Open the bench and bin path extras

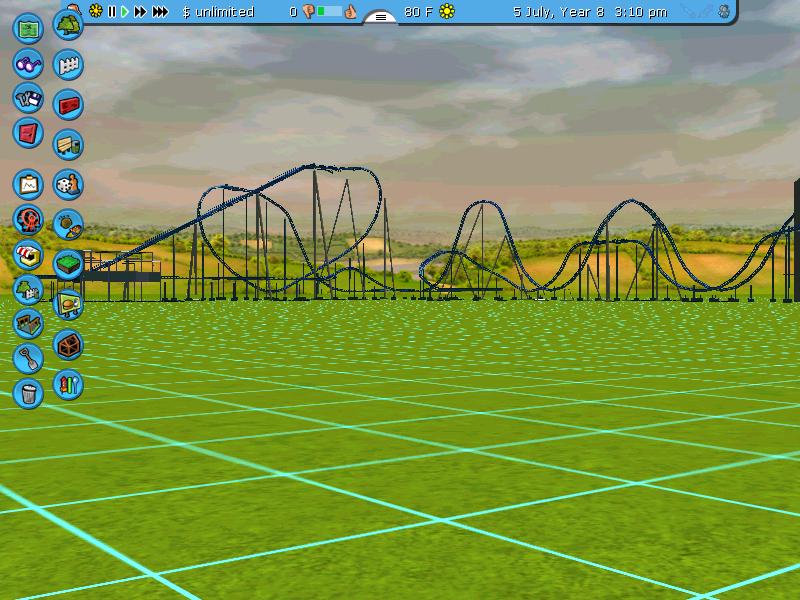(68, 144)
